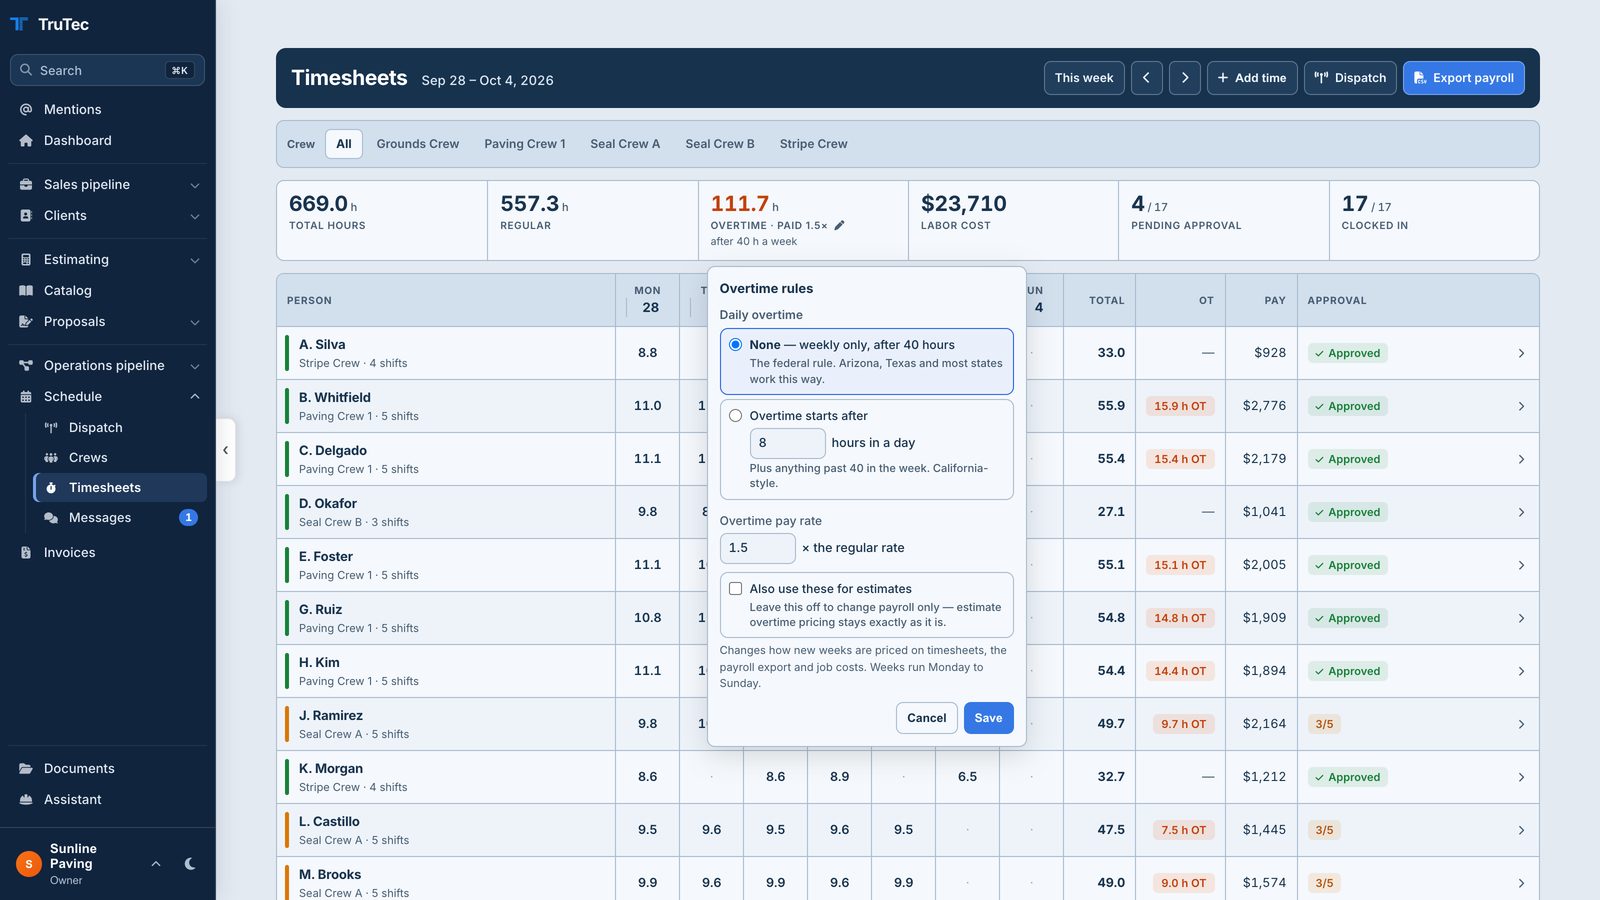Image resolution: width=1600 pixels, height=900 pixels.
Task: Expand Operations pipeline menu chevron
Action: point(195,366)
